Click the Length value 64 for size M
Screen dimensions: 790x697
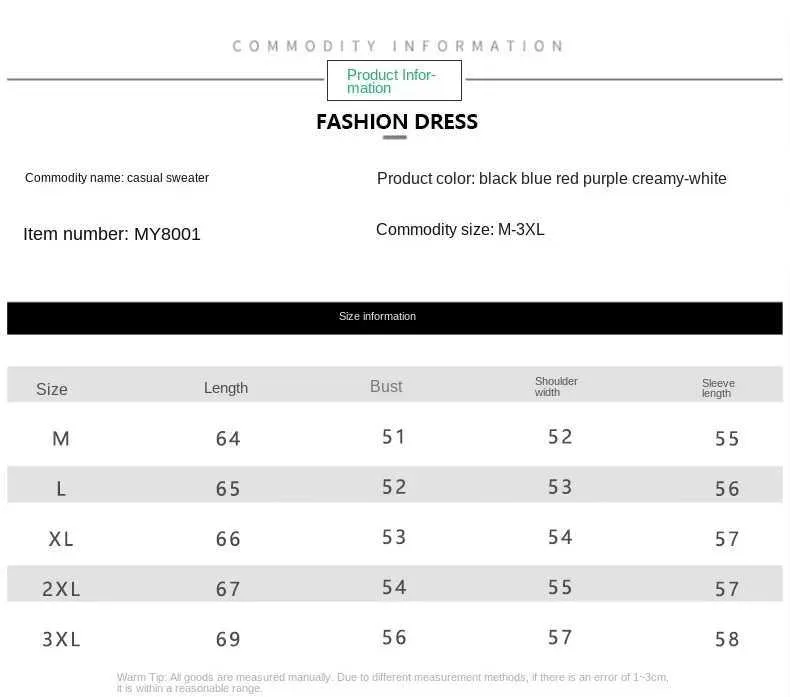[x=228, y=439]
